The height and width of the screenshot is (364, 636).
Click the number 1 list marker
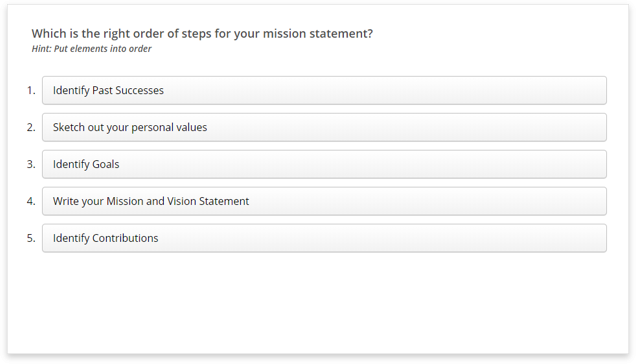coord(31,90)
